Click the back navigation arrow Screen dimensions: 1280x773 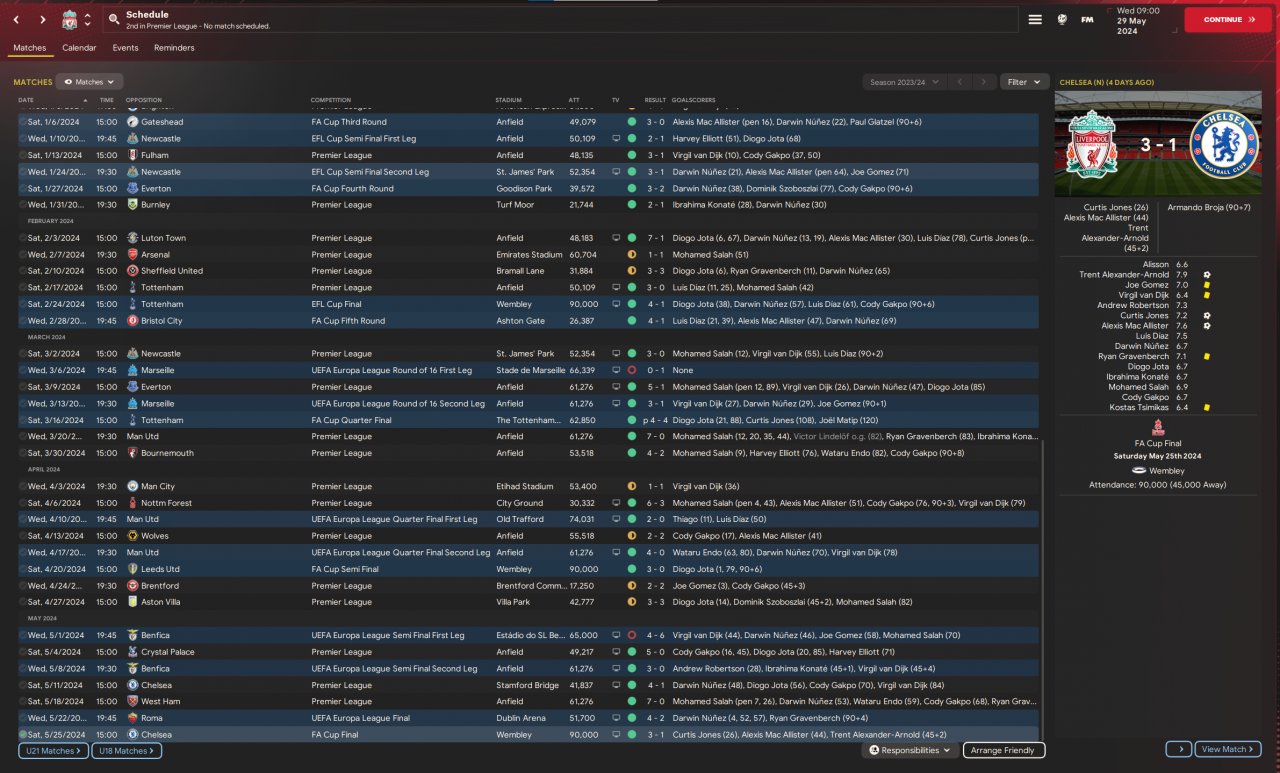point(16,19)
